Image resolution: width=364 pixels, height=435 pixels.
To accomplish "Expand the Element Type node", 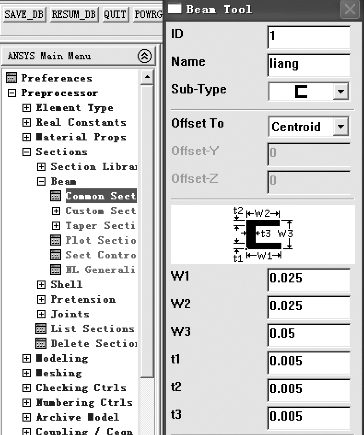I will [x=27, y=108].
